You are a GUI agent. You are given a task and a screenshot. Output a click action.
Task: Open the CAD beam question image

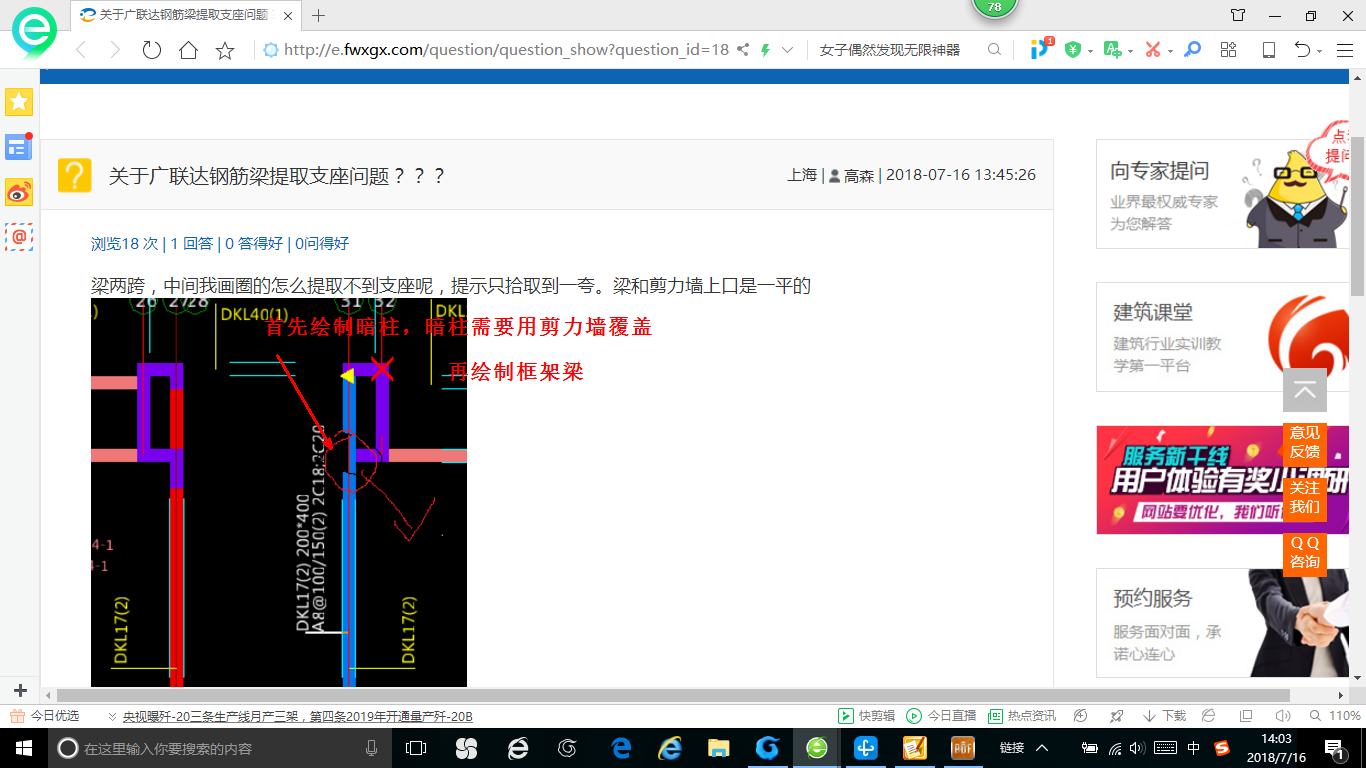click(x=279, y=492)
